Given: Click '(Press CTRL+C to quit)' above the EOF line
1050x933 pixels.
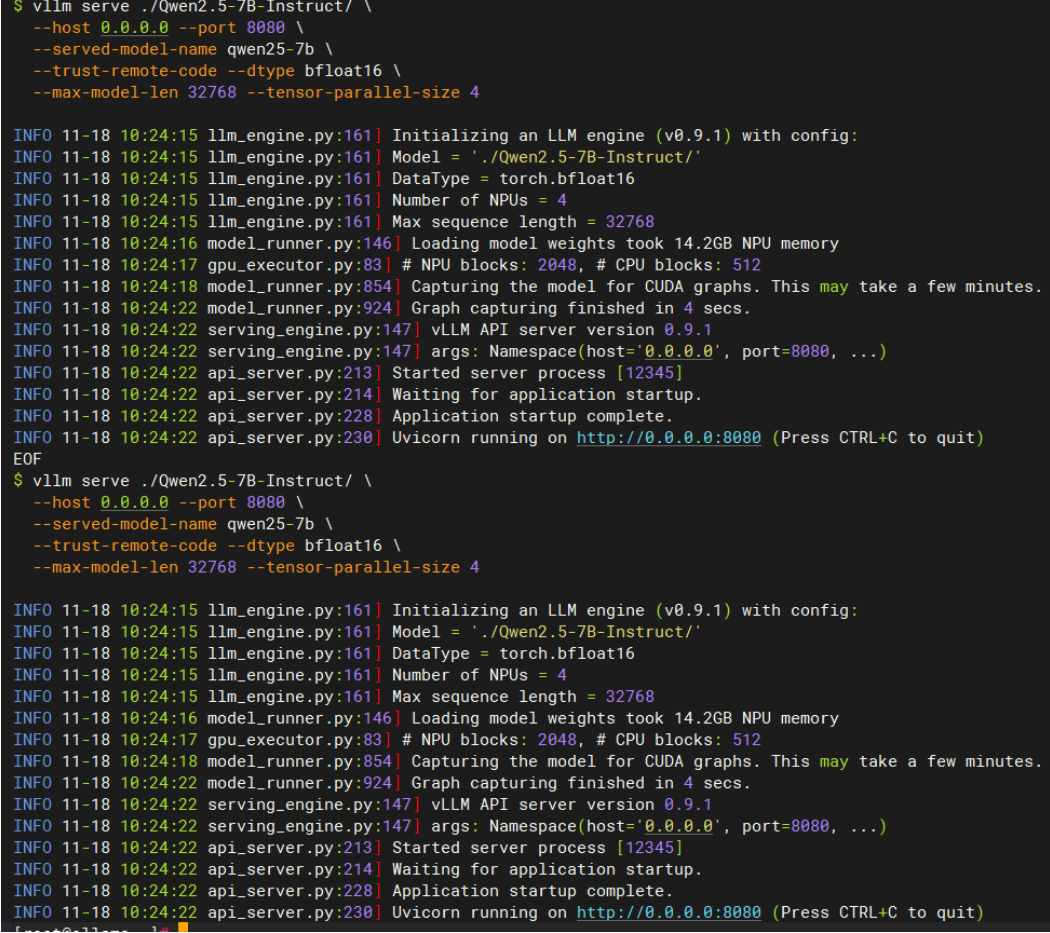Looking at the screenshot, I should 878,438.
